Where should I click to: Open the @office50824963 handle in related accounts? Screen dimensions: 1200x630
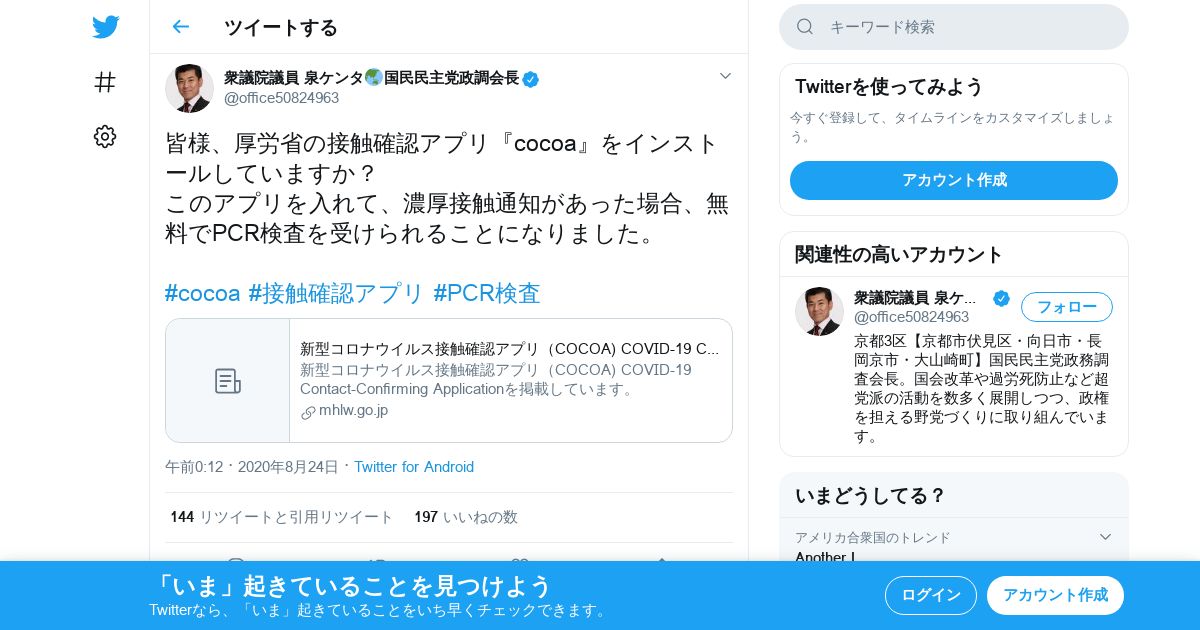point(911,317)
